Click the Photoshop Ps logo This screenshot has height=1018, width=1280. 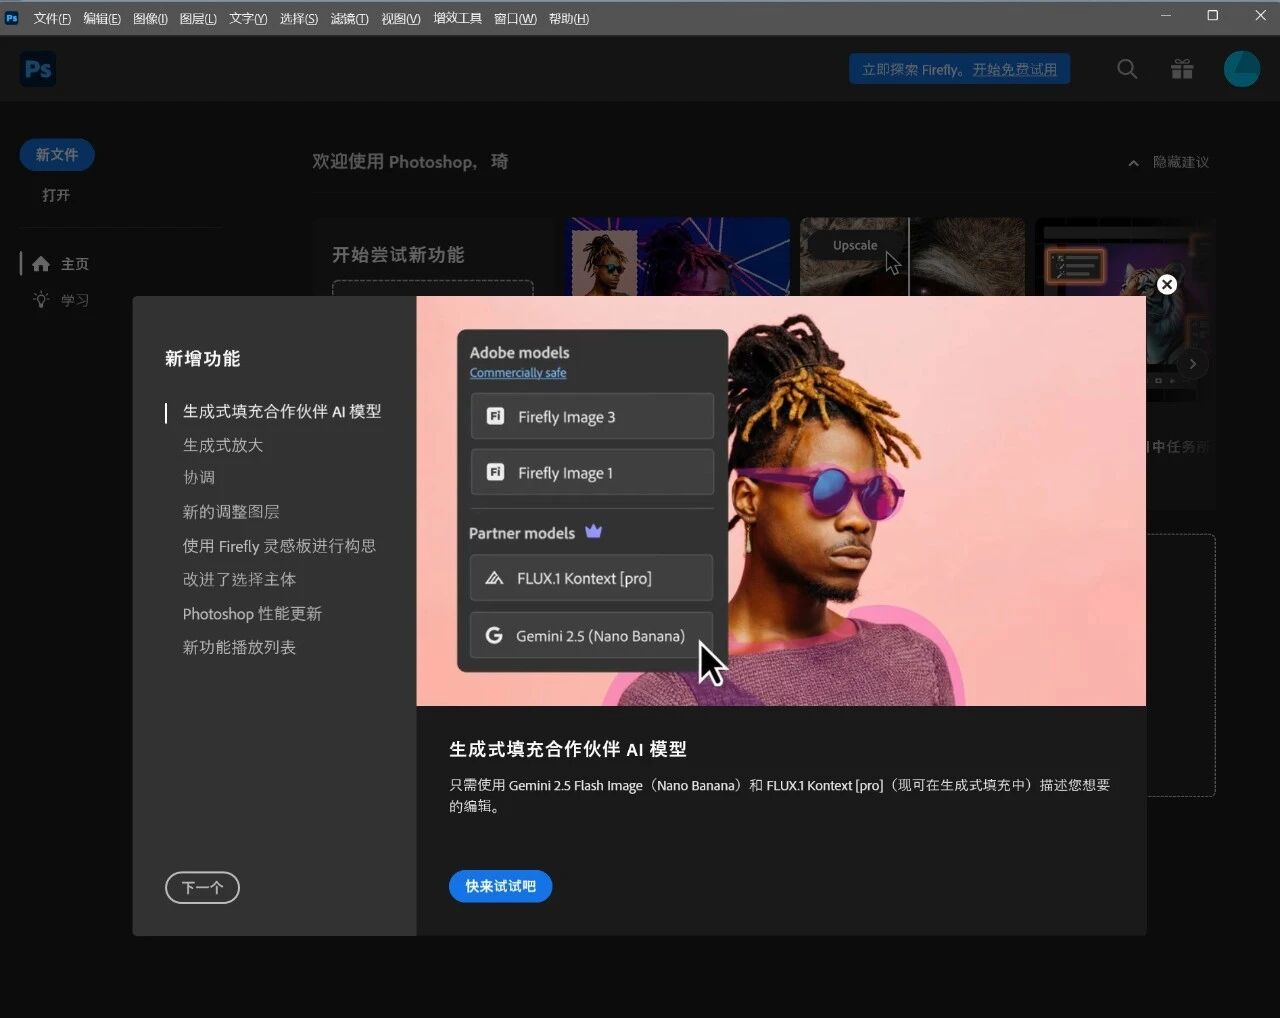(x=38, y=69)
